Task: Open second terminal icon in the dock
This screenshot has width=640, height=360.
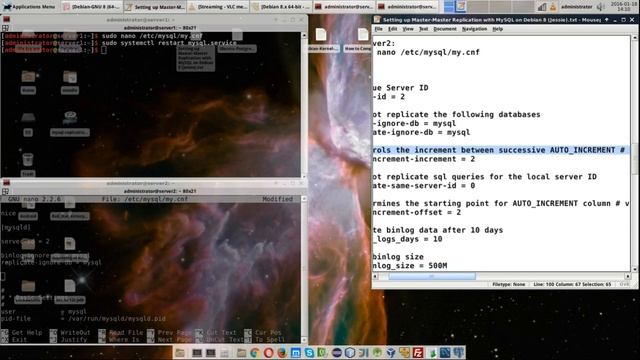Action: click(x=211, y=352)
